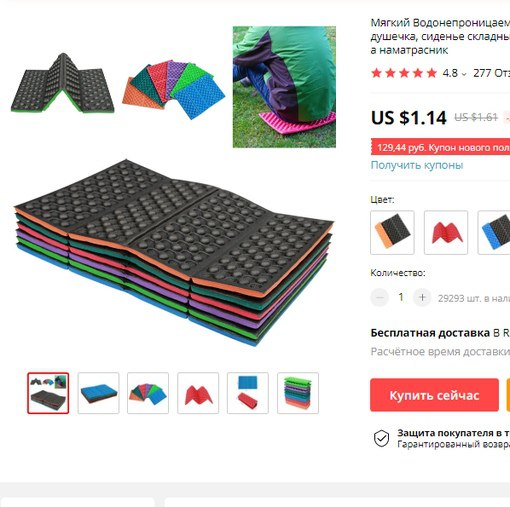Screen dimensions: 510x507
Task: Show the stacked colorful mats thumbnail
Action: point(298,393)
